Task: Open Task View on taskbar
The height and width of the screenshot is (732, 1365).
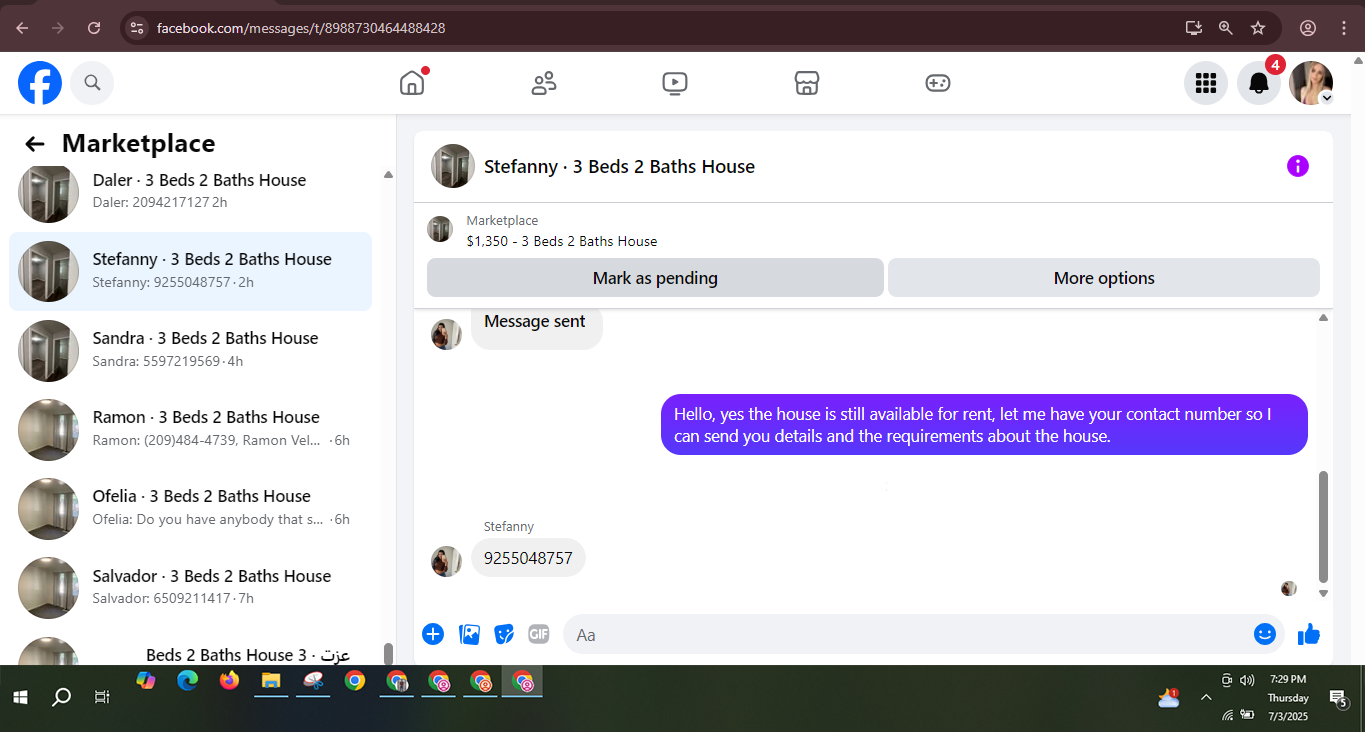Action: (101, 696)
